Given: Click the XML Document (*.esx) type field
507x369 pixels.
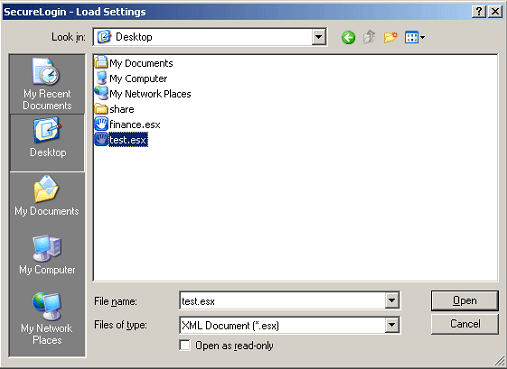Looking at the screenshot, I should [283, 325].
